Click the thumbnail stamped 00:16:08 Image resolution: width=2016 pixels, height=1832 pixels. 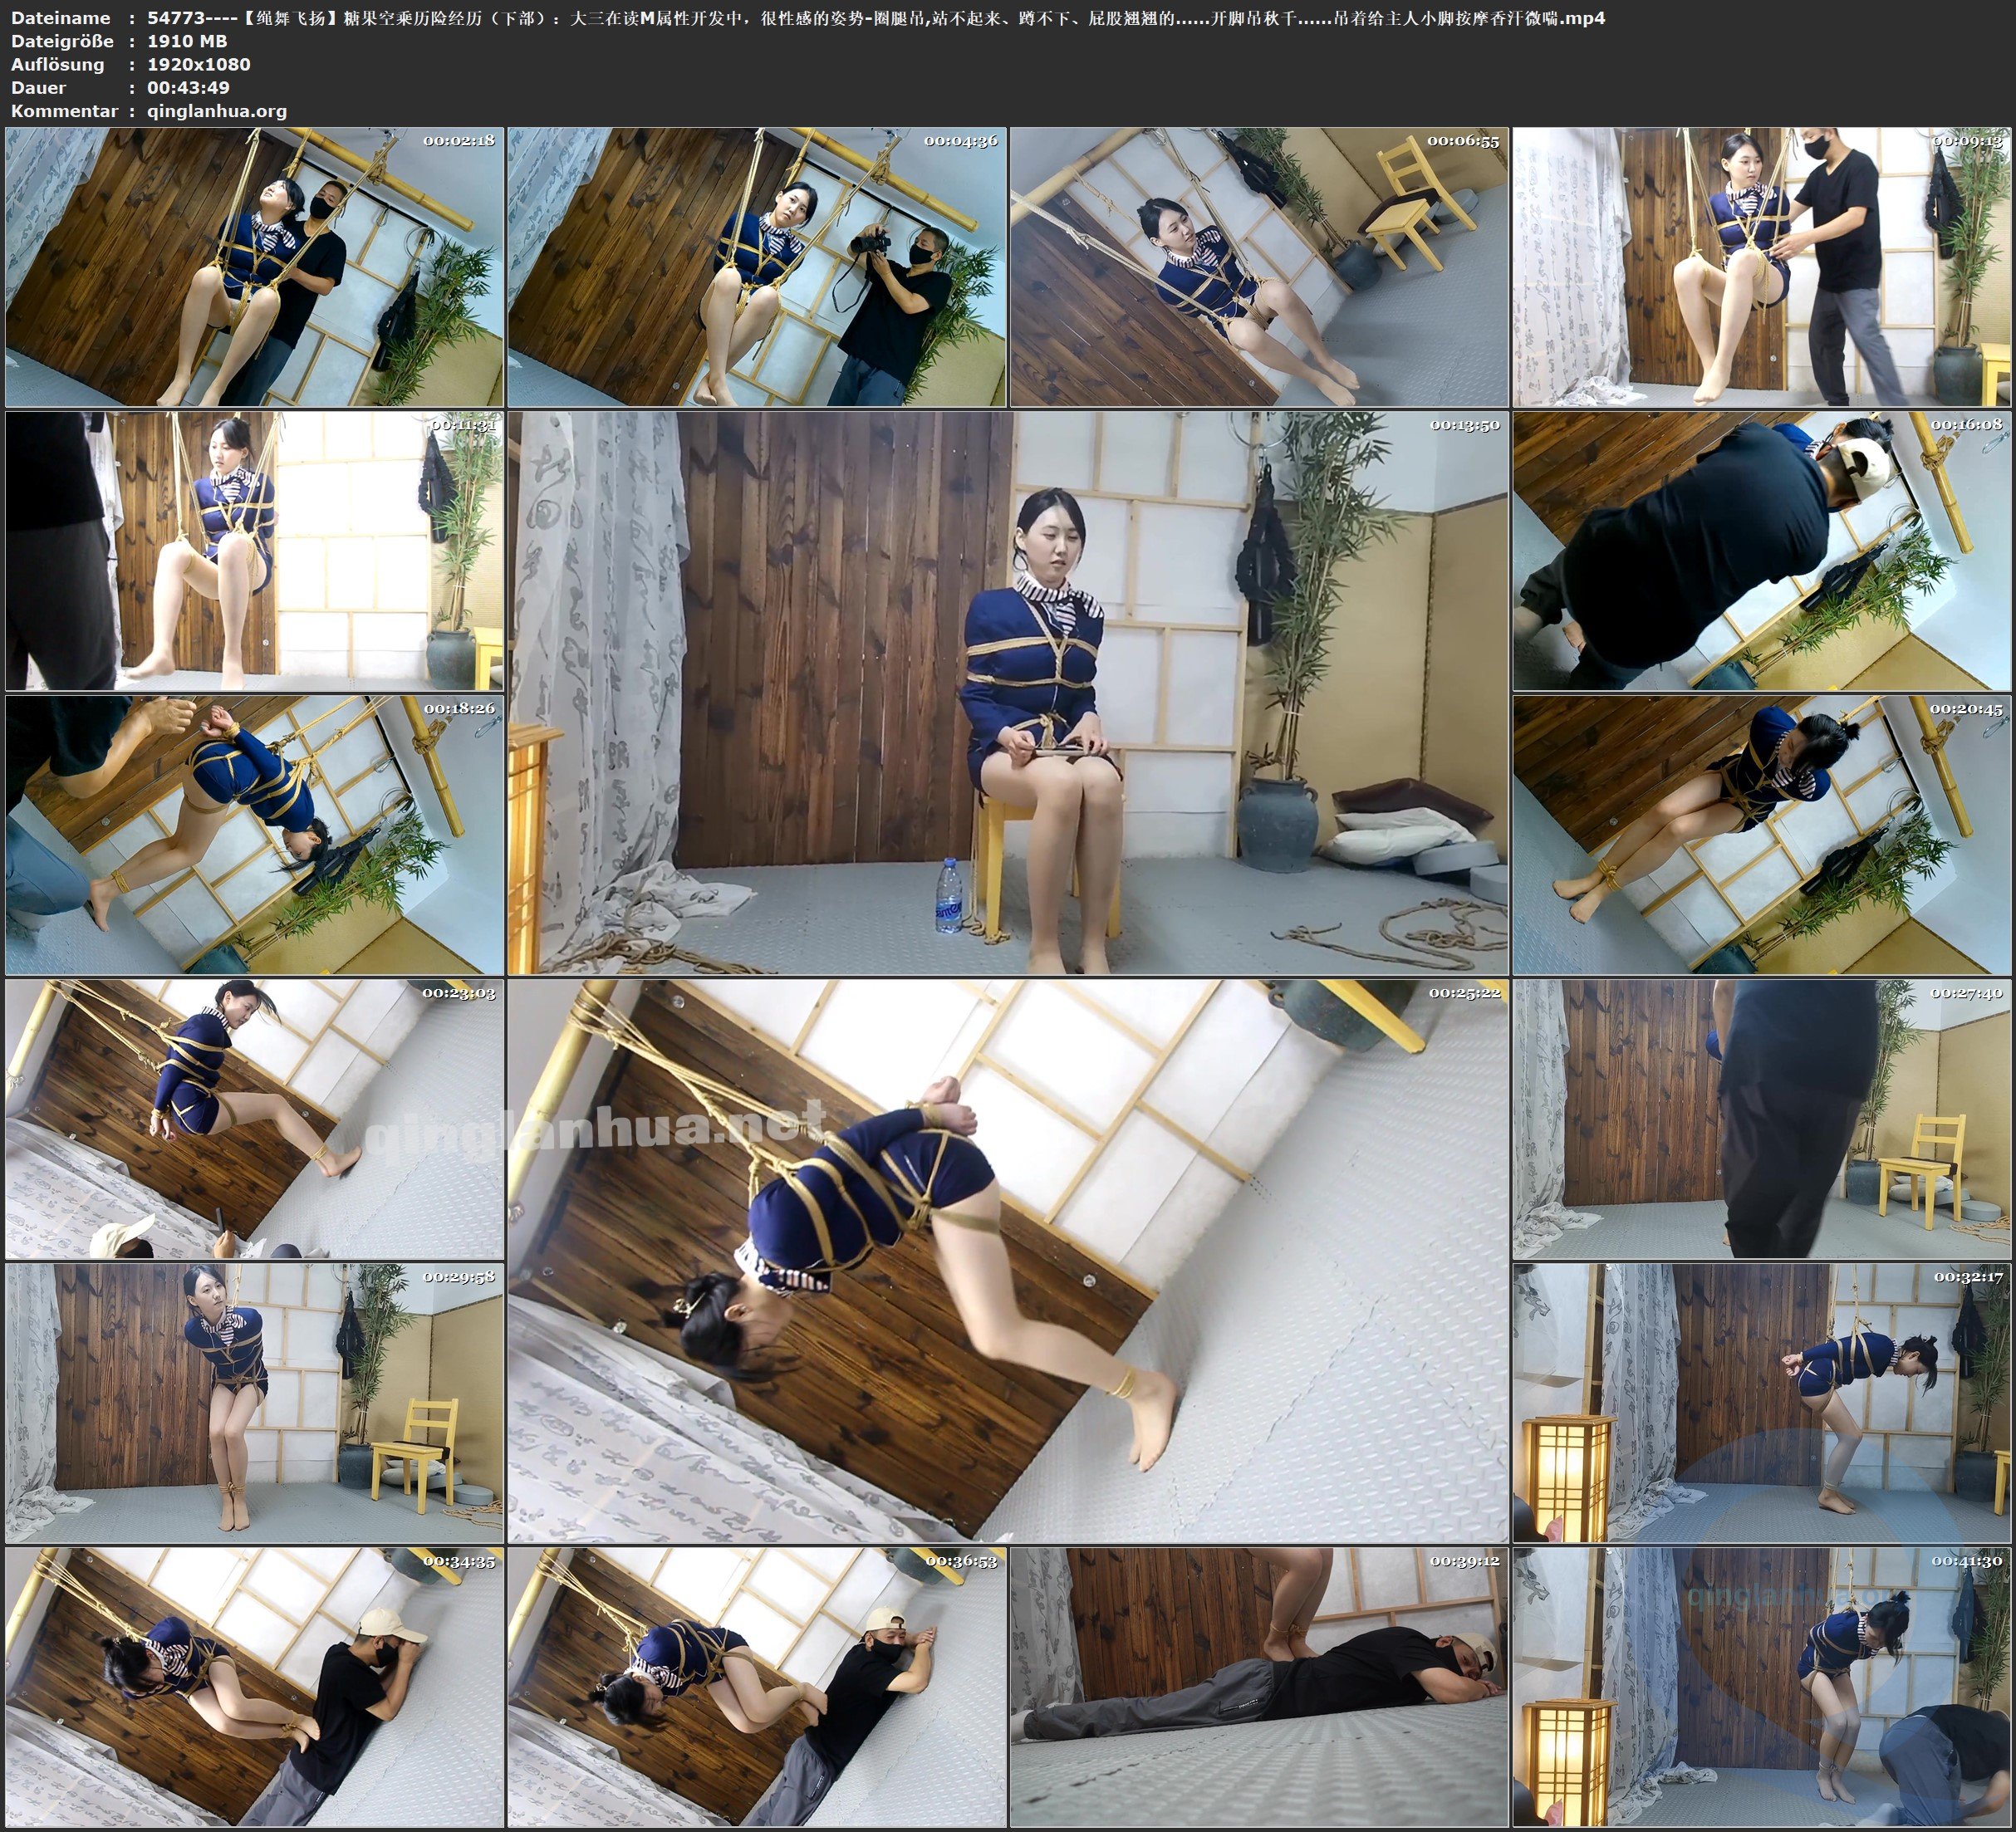pos(1762,551)
